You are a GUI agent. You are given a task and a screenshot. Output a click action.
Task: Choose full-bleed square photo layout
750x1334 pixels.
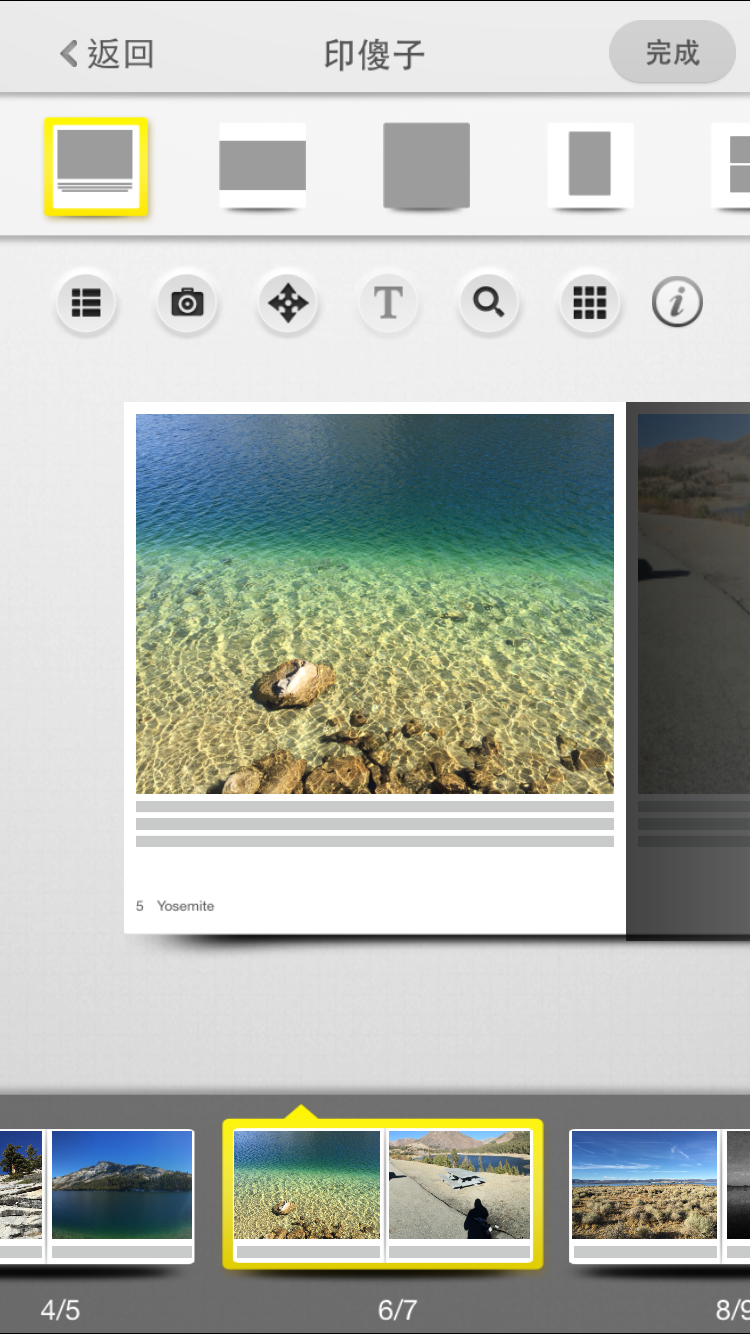[426, 166]
